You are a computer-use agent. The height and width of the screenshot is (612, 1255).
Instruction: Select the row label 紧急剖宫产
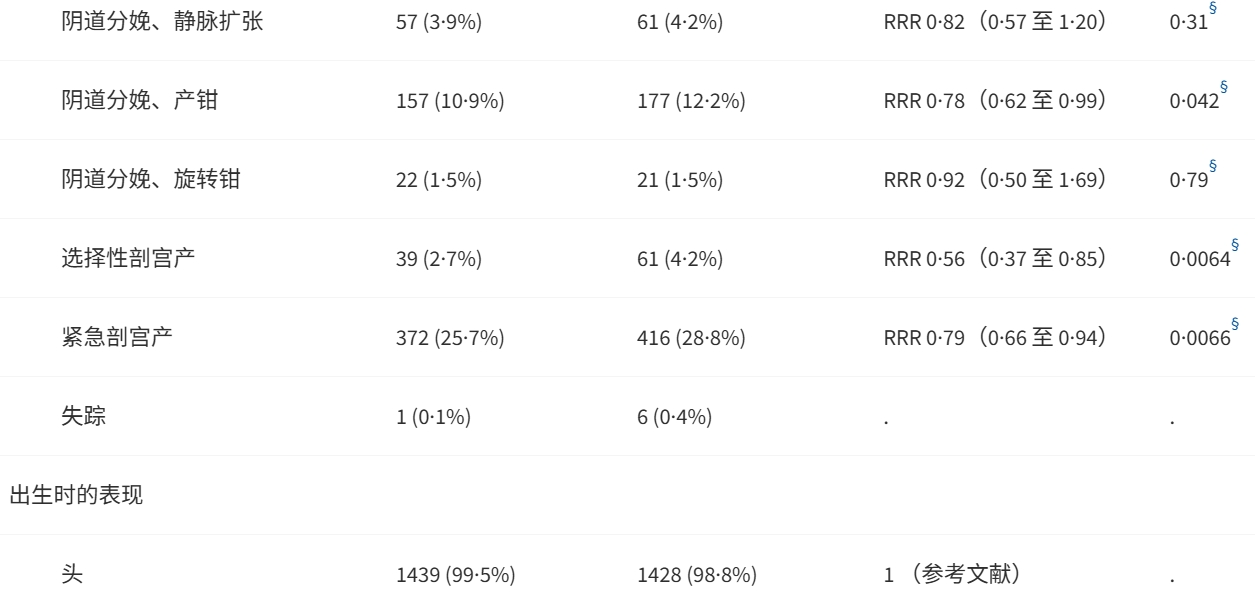pyautogui.click(x=117, y=338)
